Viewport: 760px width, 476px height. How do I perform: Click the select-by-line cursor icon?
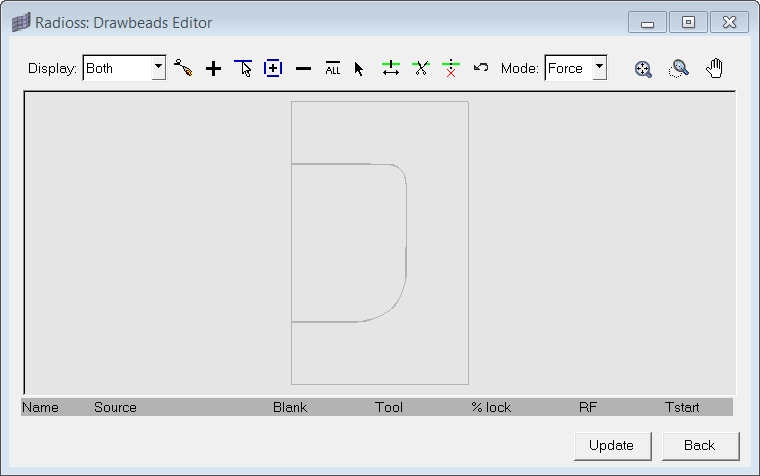[243, 69]
